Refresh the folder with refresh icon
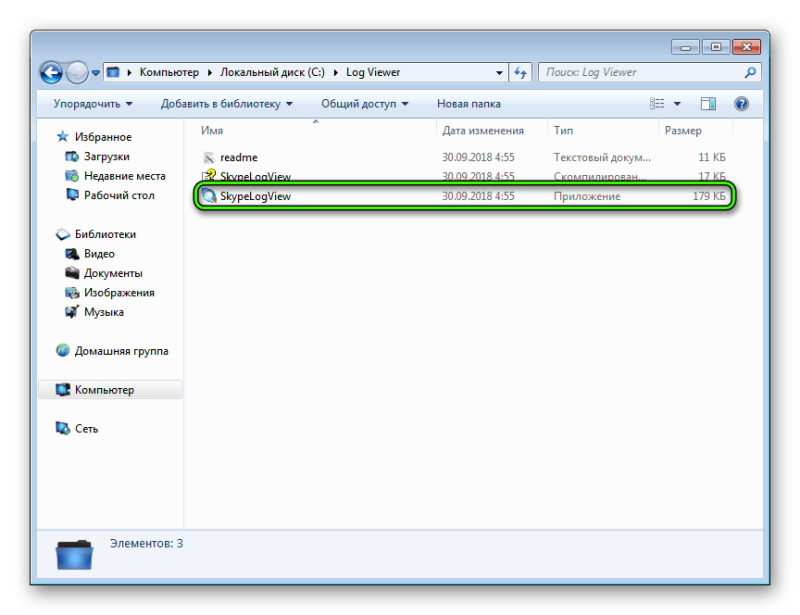The image size is (800, 615). [520, 72]
